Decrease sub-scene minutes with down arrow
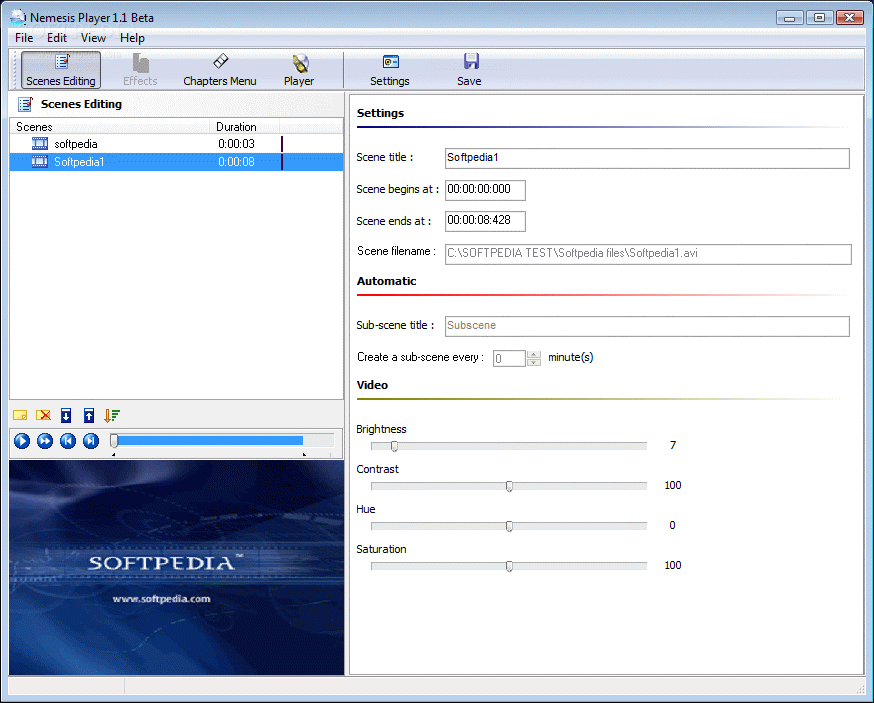Image resolution: width=874 pixels, height=703 pixels. (x=534, y=362)
